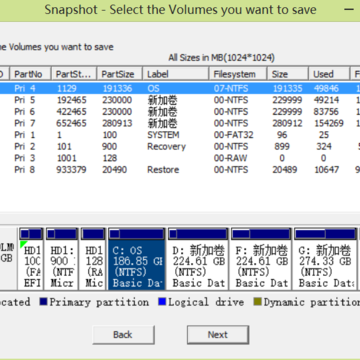Click the Primary partition legend swatch
Screen dimensions: 360x360
point(43,302)
